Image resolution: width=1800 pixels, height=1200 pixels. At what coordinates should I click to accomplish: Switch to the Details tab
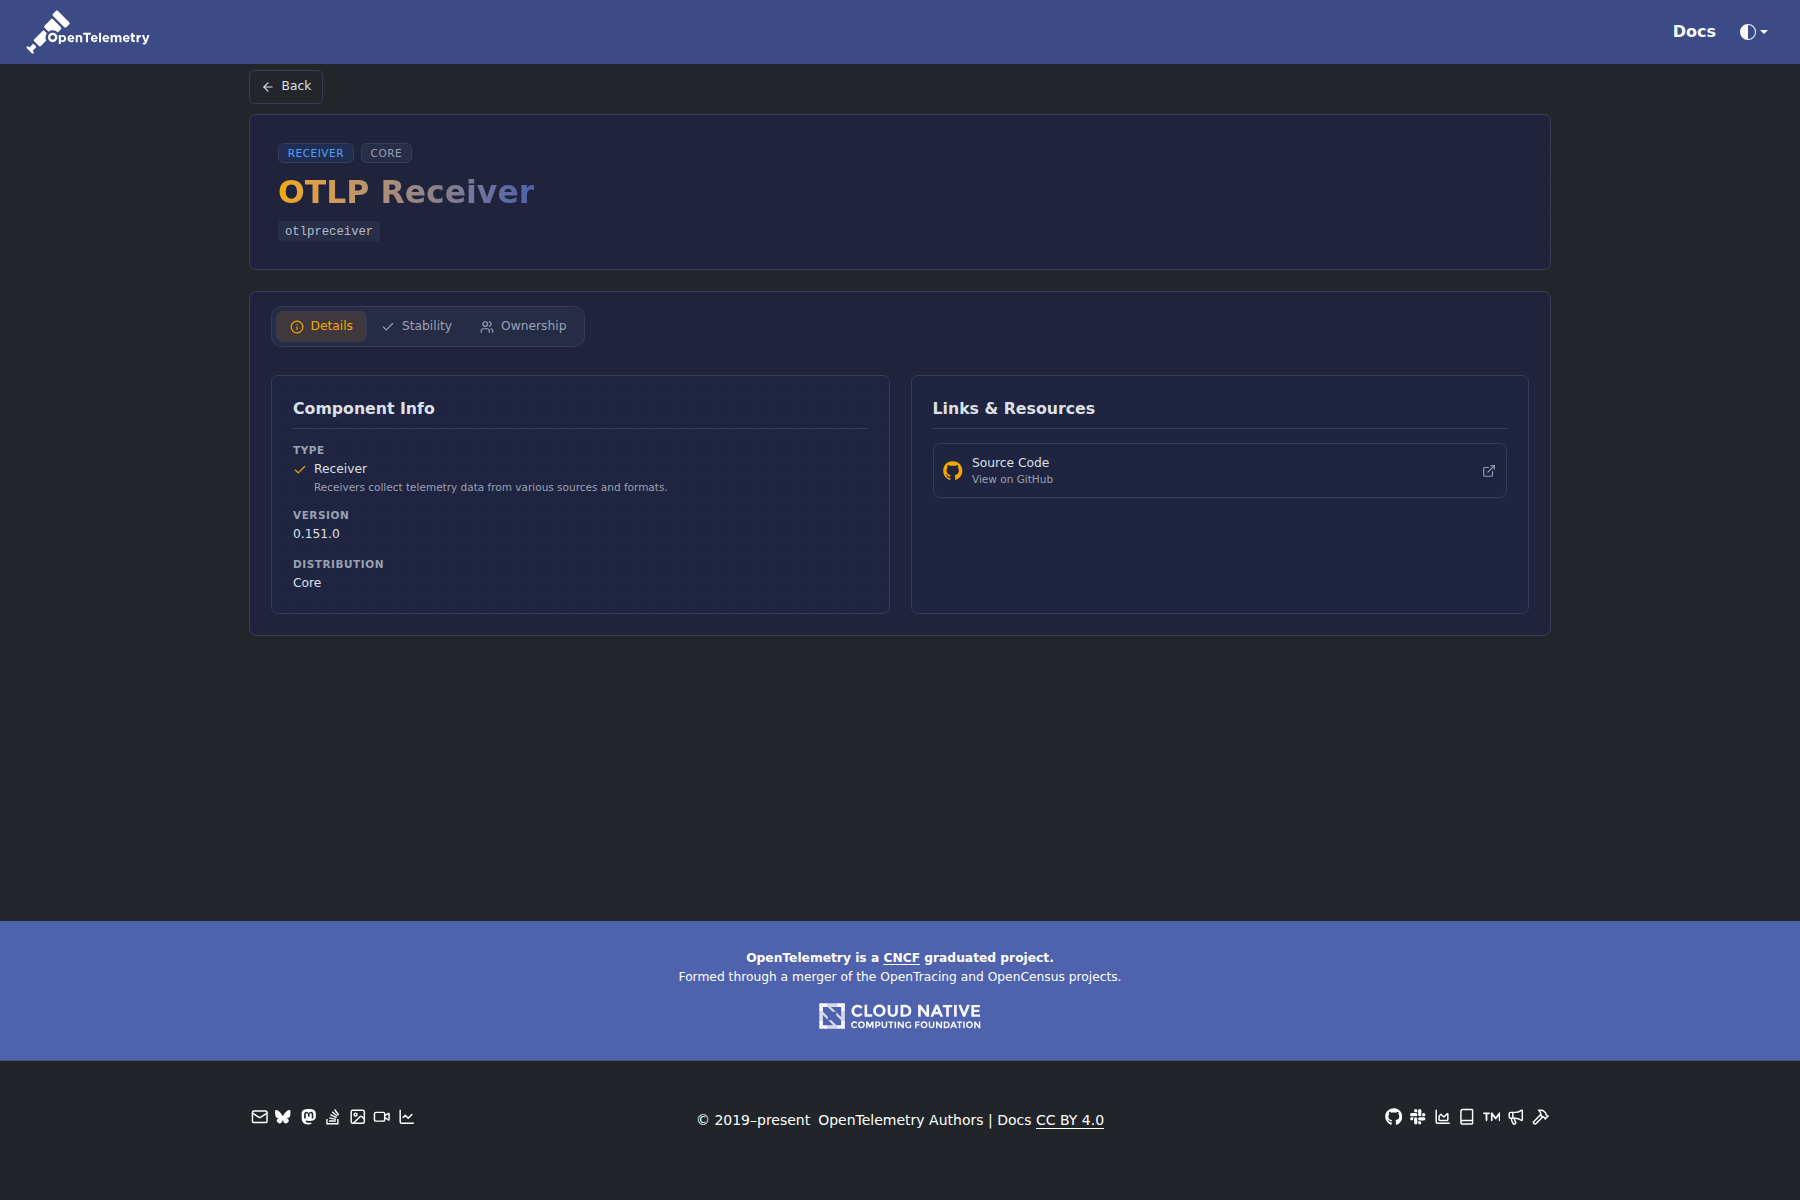click(322, 326)
